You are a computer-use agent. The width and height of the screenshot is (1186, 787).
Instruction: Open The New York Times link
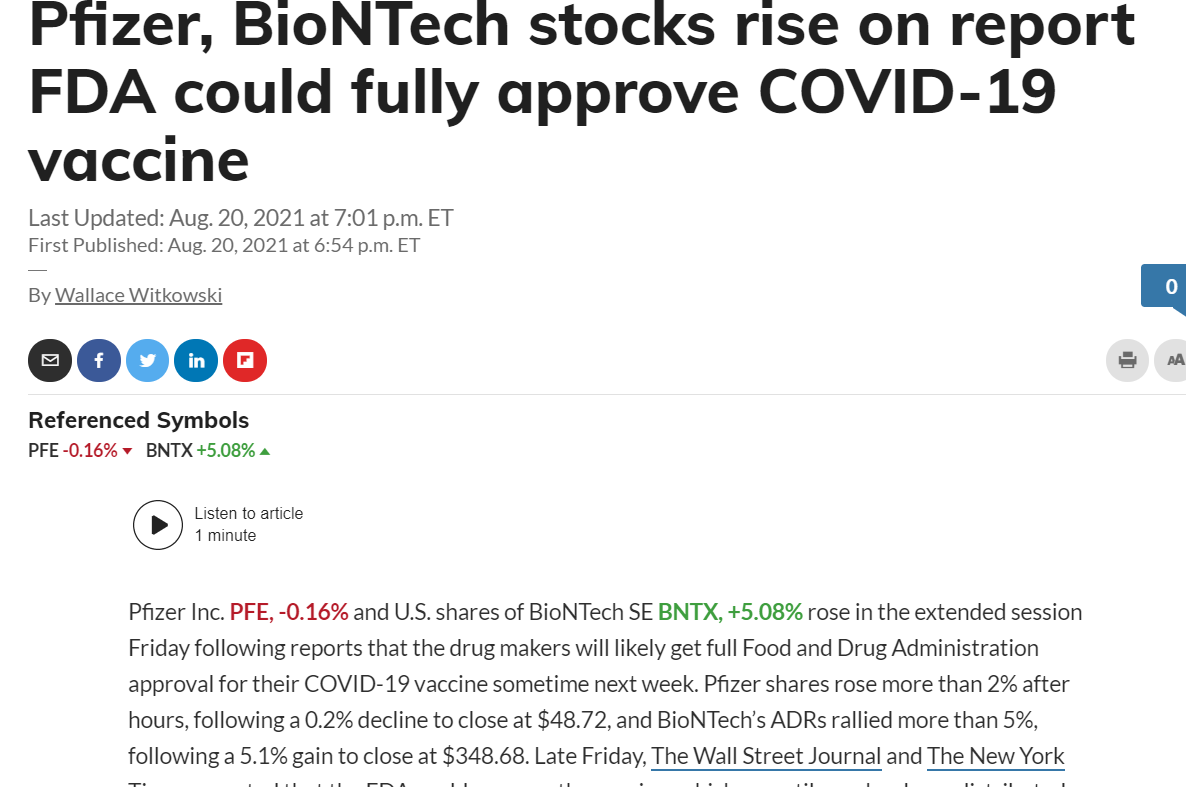pos(995,756)
